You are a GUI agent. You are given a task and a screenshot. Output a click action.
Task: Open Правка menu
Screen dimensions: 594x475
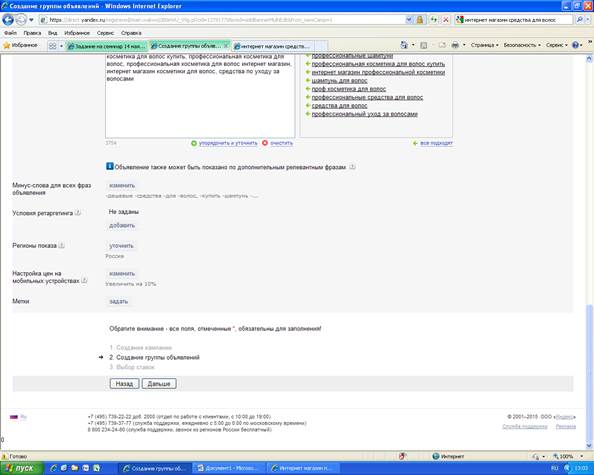[x=32, y=33]
